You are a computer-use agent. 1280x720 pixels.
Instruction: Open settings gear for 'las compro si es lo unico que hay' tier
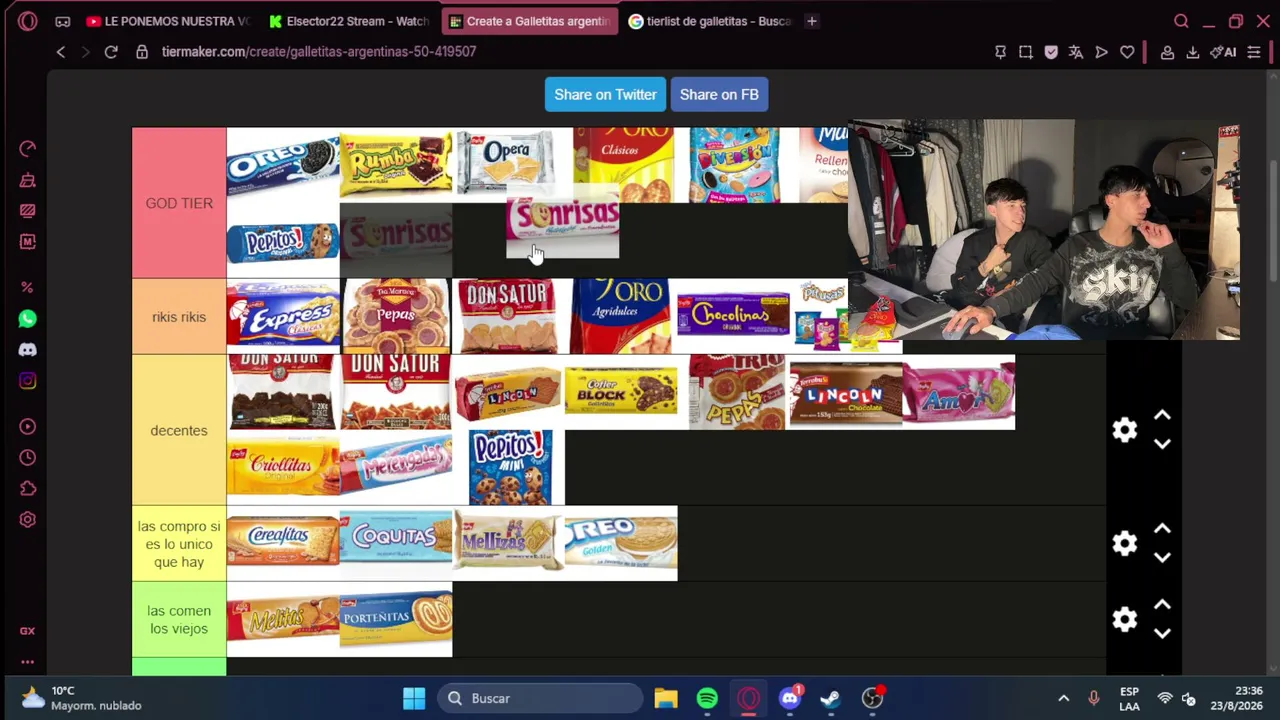tap(1125, 543)
